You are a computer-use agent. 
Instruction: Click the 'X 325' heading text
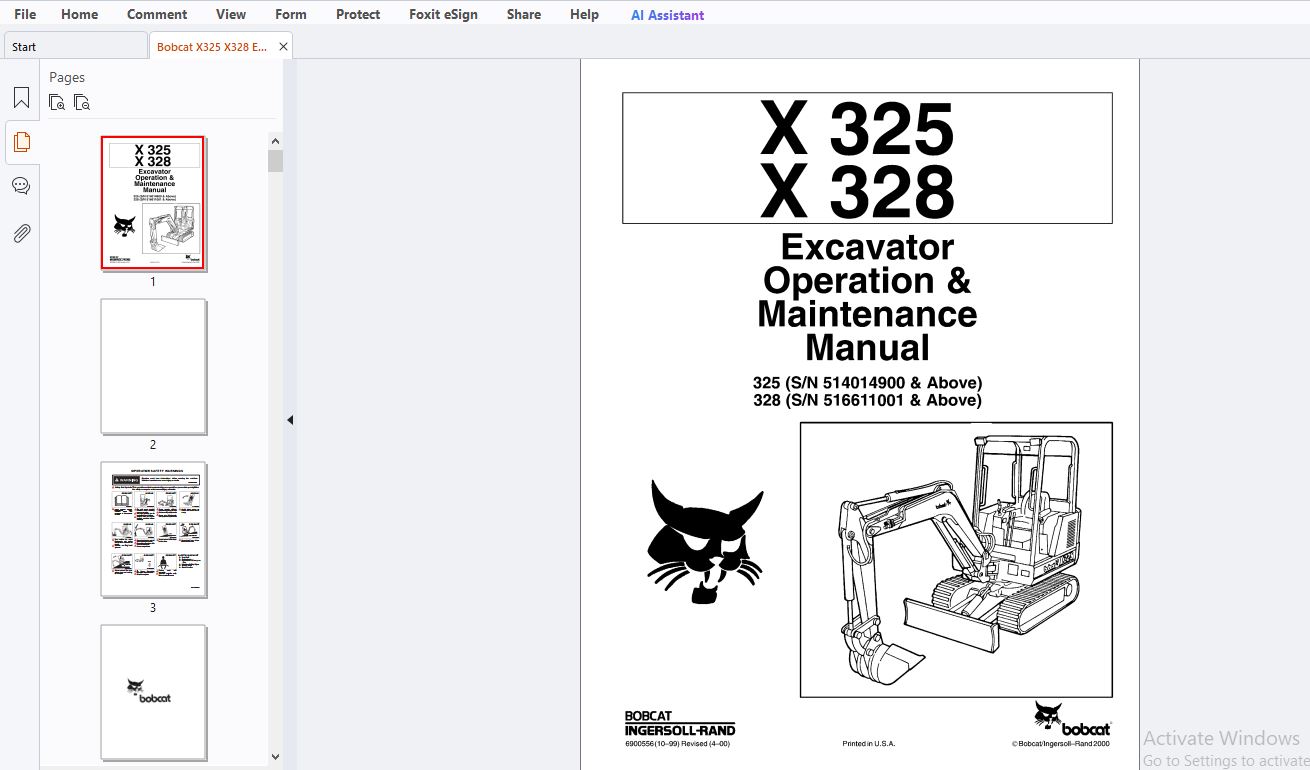point(858,128)
